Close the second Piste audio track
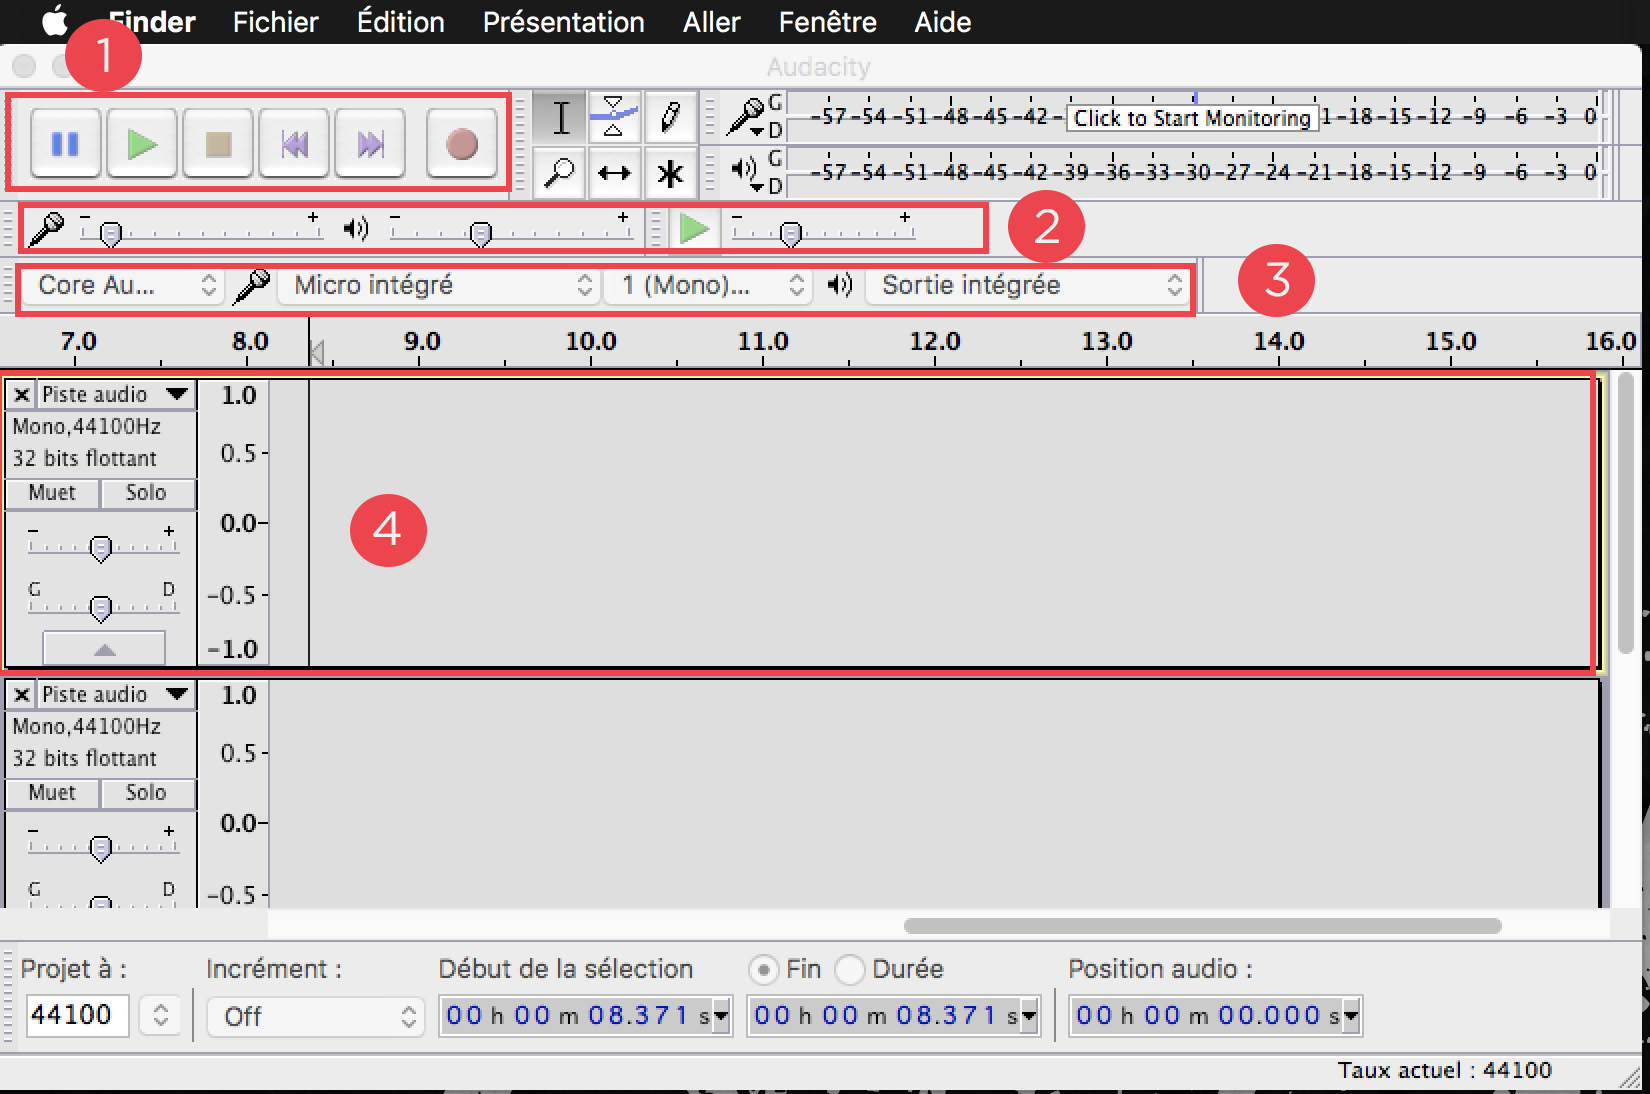Viewport: 1650px width, 1094px height. click(x=21, y=695)
